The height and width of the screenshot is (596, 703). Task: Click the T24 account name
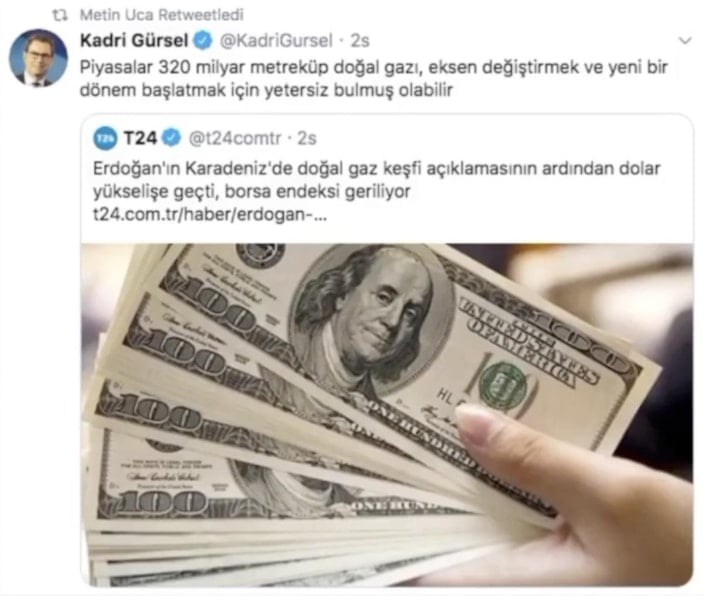coord(140,138)
